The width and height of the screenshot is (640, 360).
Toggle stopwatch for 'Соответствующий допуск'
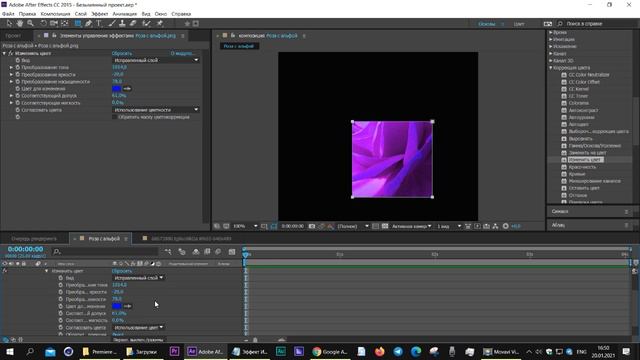pyautogui.click(x=18, y=96)
